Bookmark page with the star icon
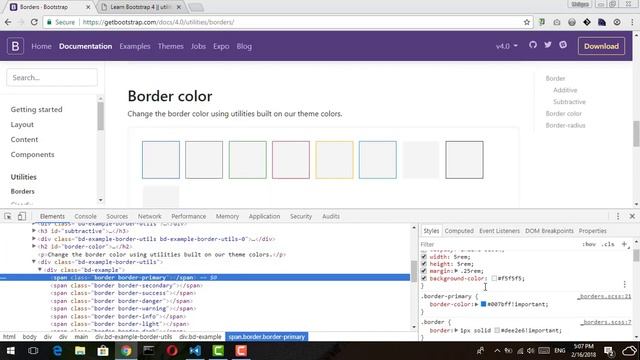640x360 pixels. (527, 22)
